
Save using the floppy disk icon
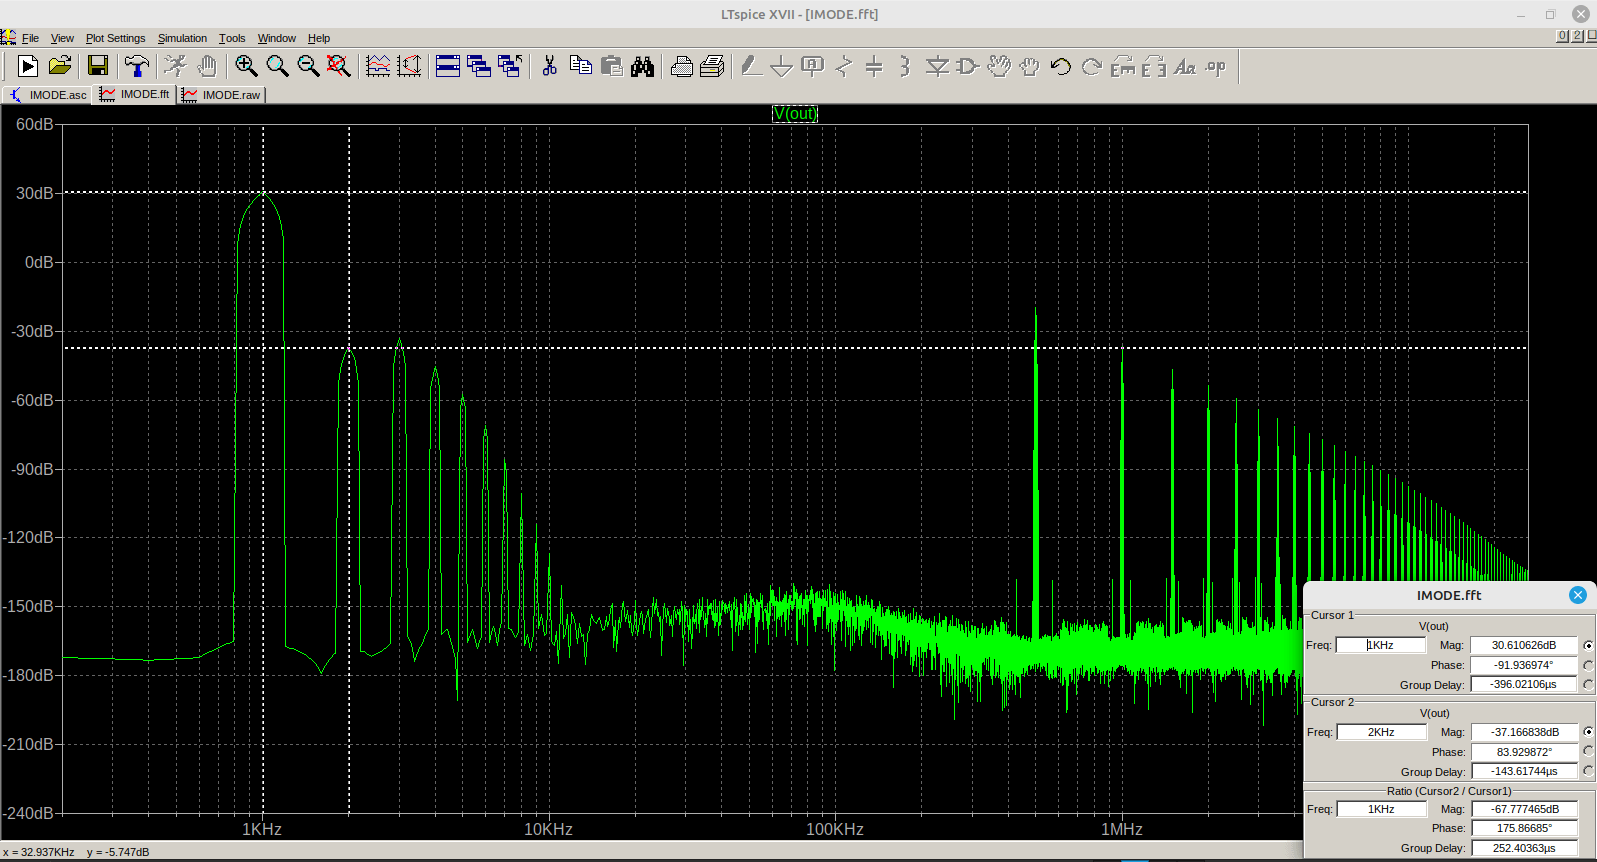pos(98,66)
